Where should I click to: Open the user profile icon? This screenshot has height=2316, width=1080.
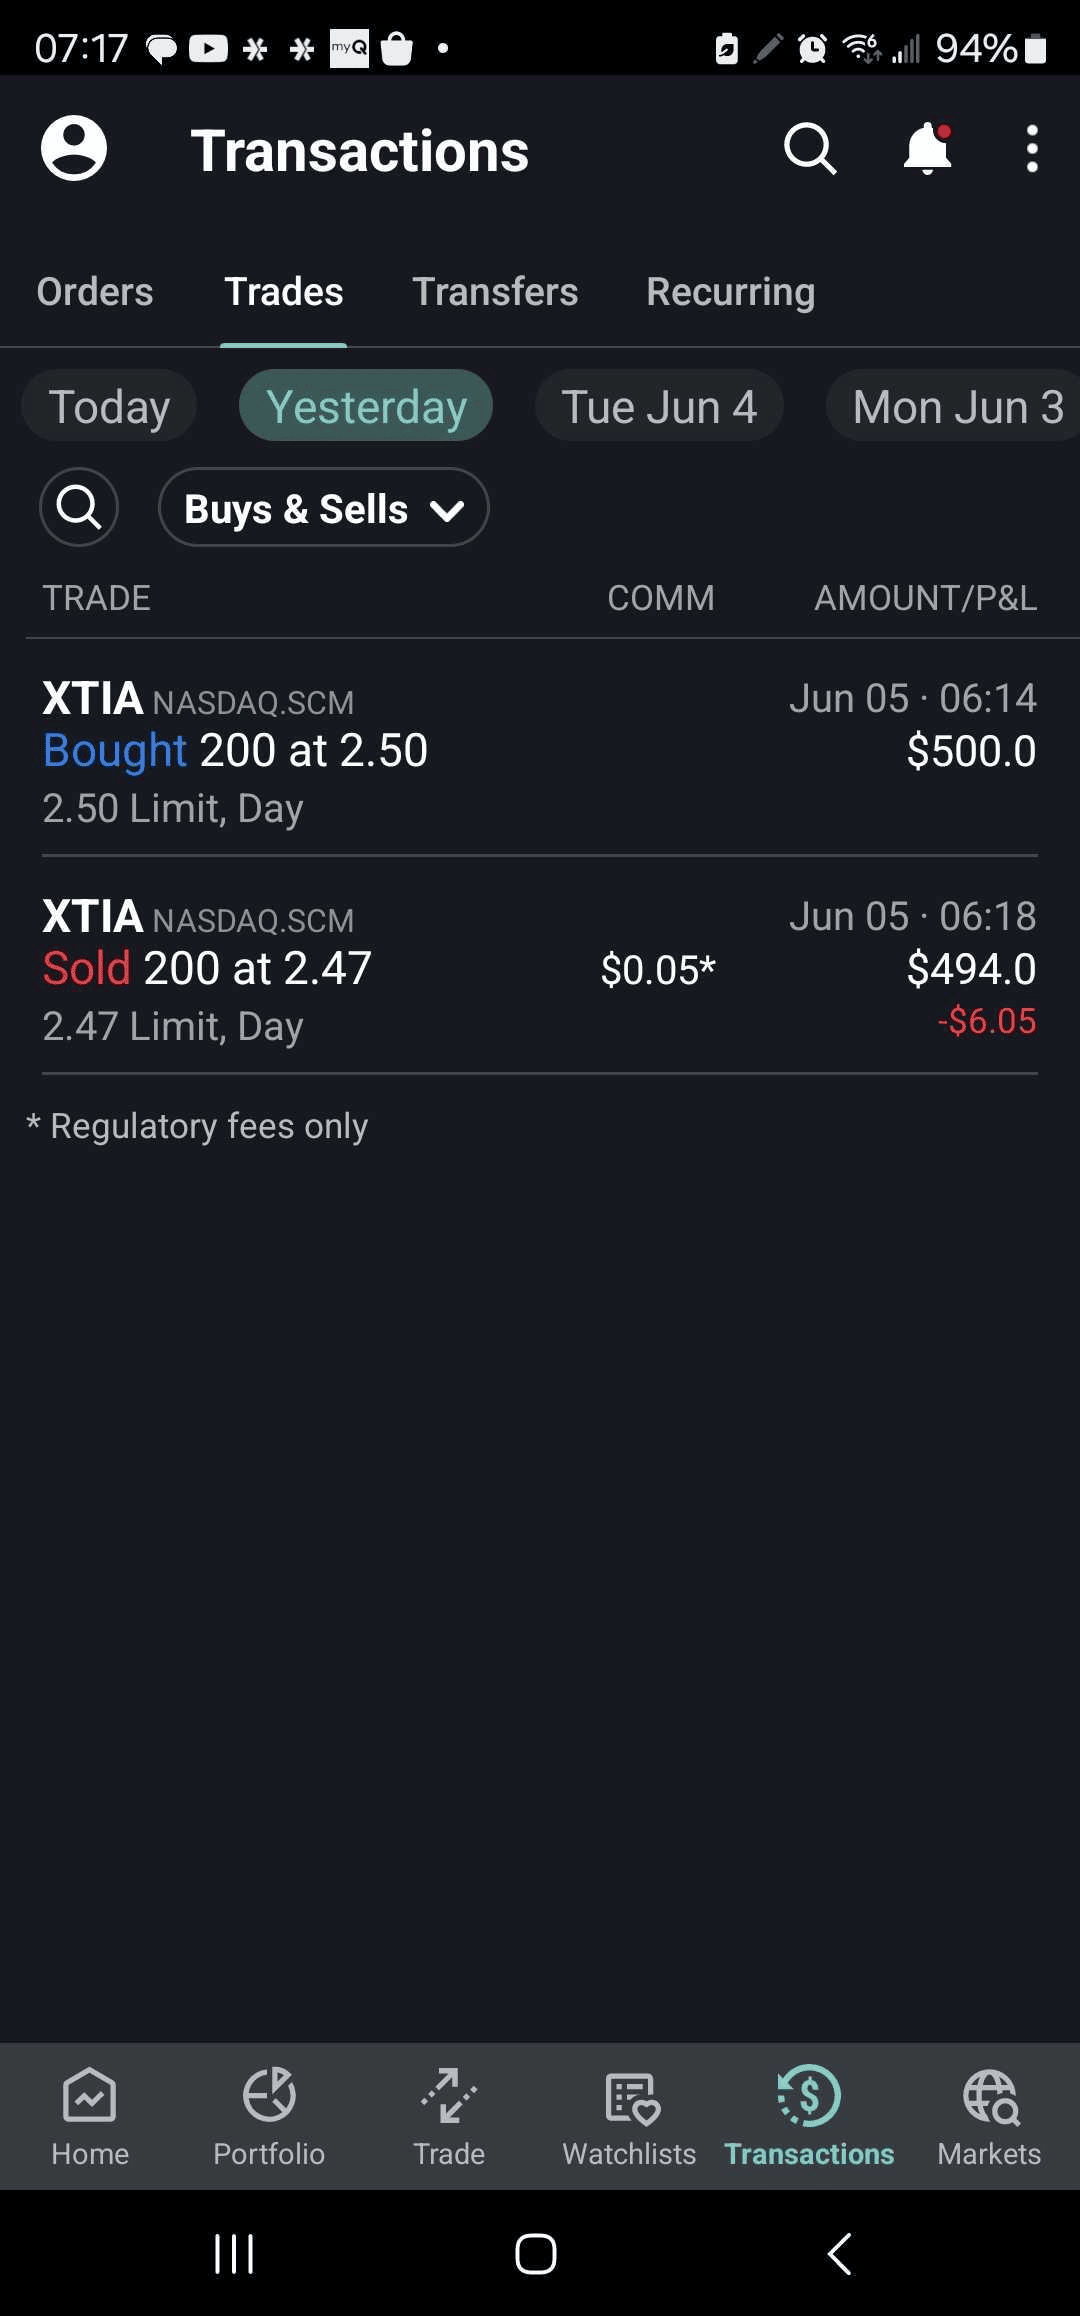pos(74,149)
